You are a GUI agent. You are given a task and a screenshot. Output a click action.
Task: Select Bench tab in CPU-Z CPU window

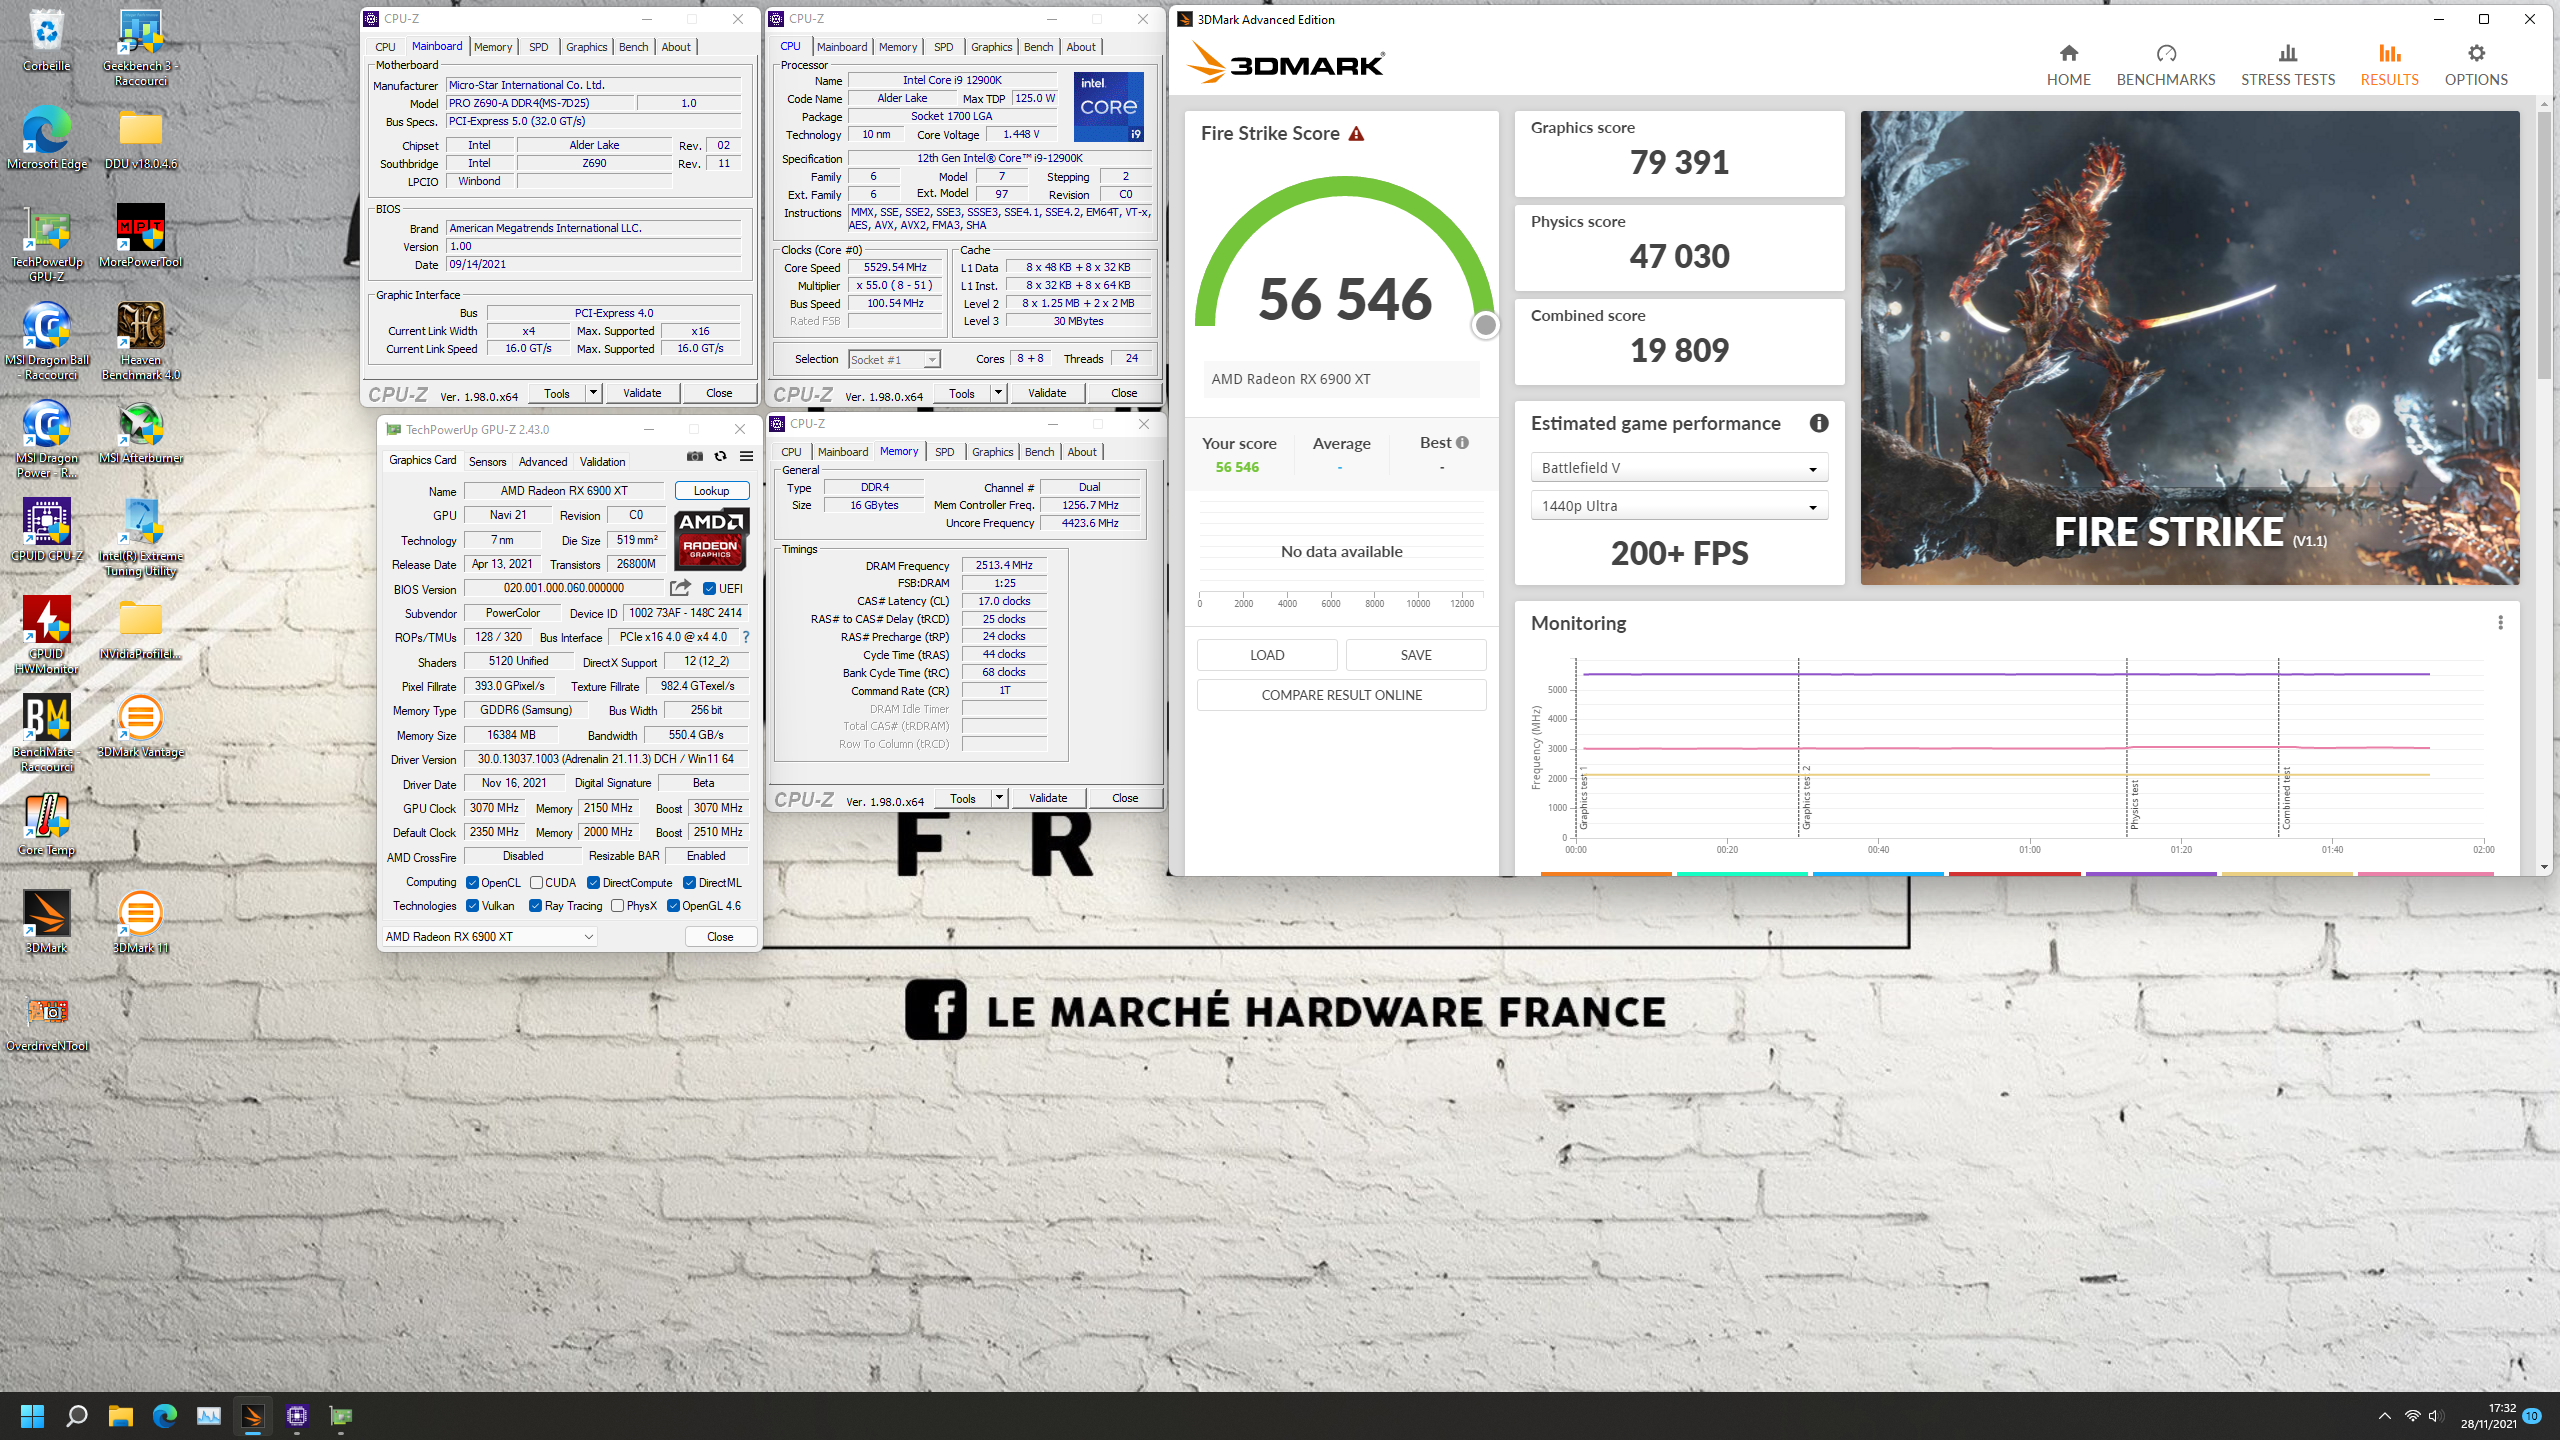(x=1038, y=47)
